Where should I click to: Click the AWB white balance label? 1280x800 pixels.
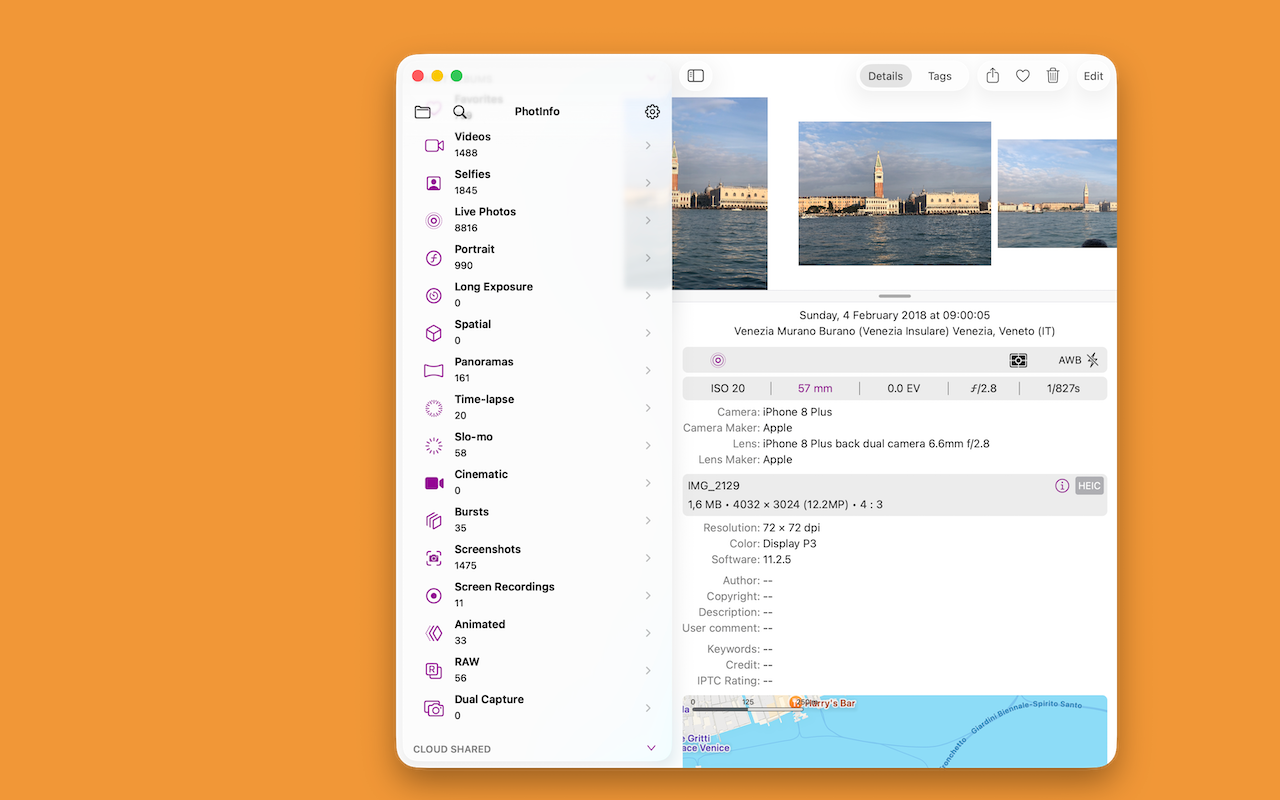1070,360
